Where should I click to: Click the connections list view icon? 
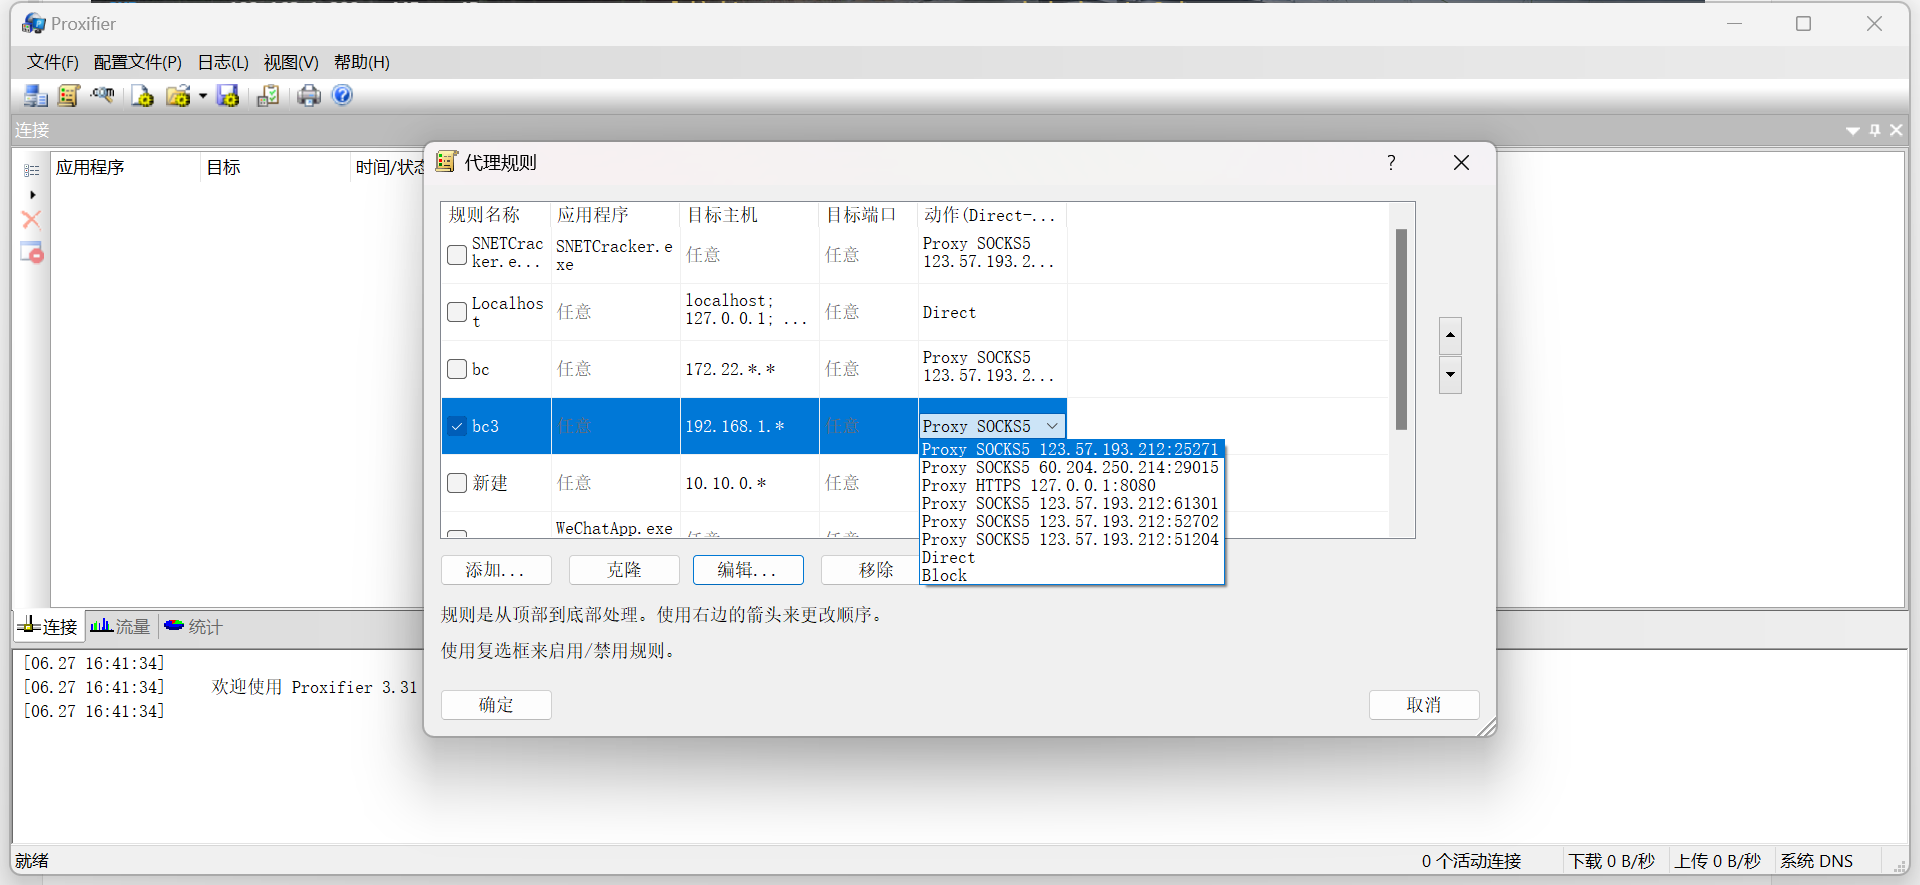(x=32, y=171)
